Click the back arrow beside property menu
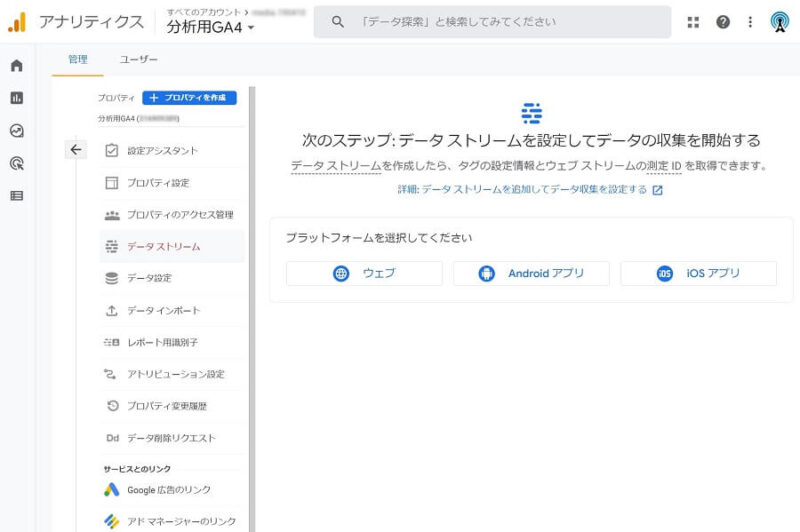 click(x=76, y=149)
